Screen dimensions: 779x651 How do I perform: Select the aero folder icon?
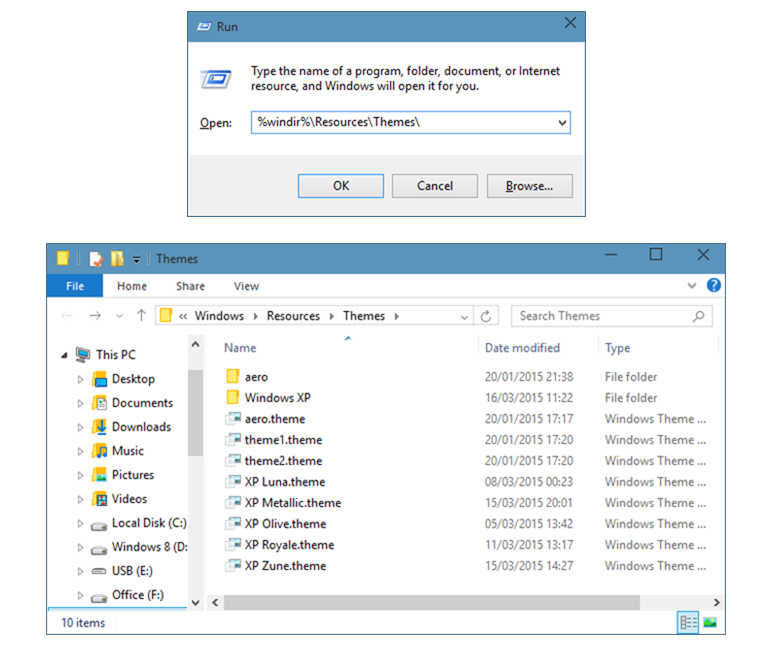pyautogui.click(x=233, y=376)
